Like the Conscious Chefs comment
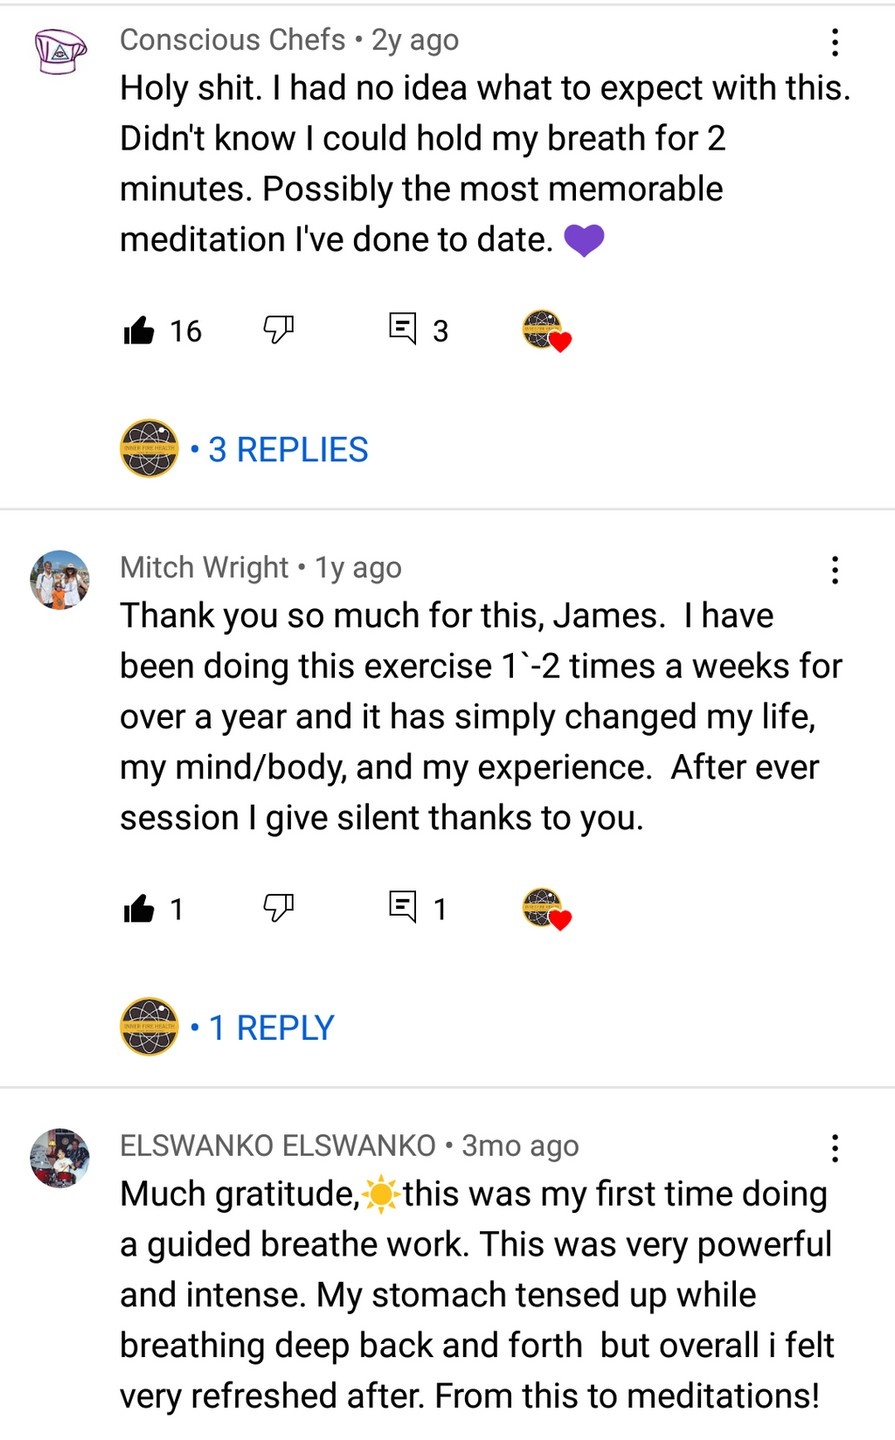This screenshot has height=1440, width=895. pyautogui.click(x=139, y=330)
